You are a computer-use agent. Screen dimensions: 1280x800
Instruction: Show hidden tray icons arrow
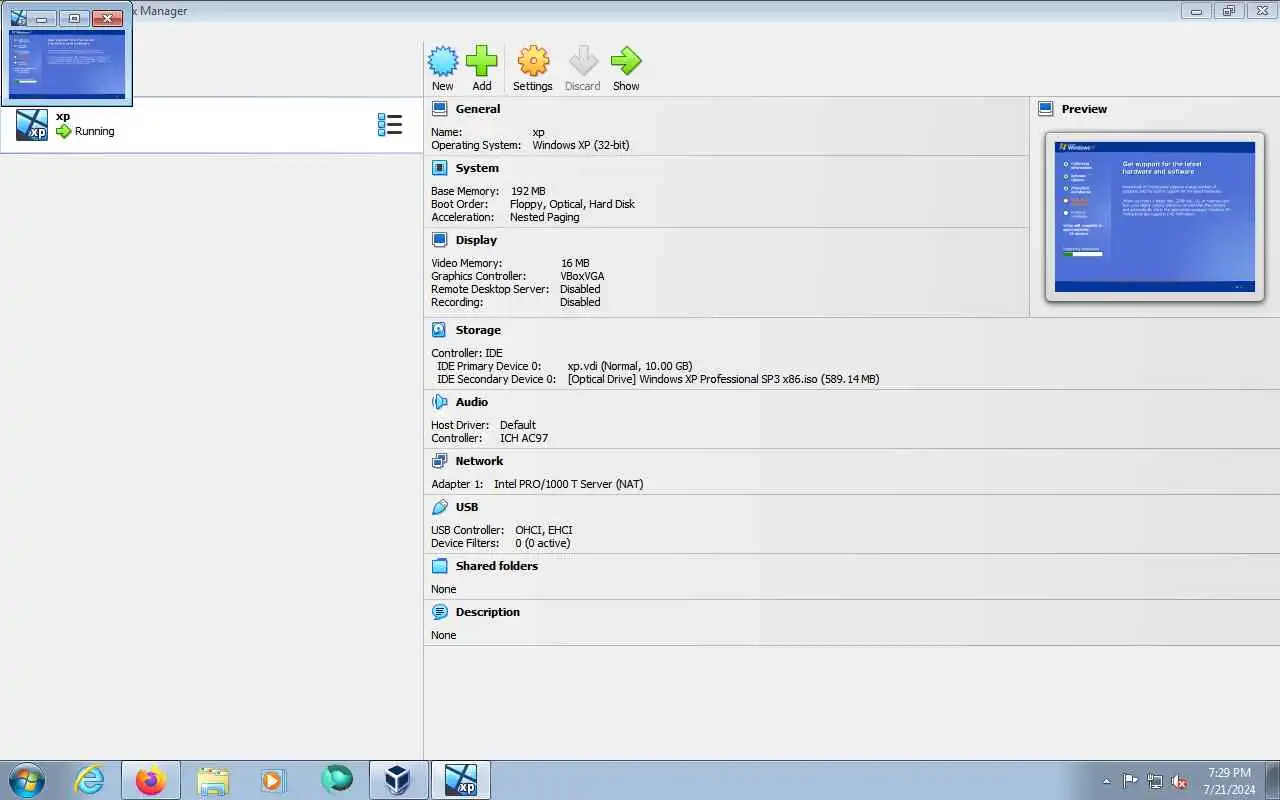(1106, 781)
